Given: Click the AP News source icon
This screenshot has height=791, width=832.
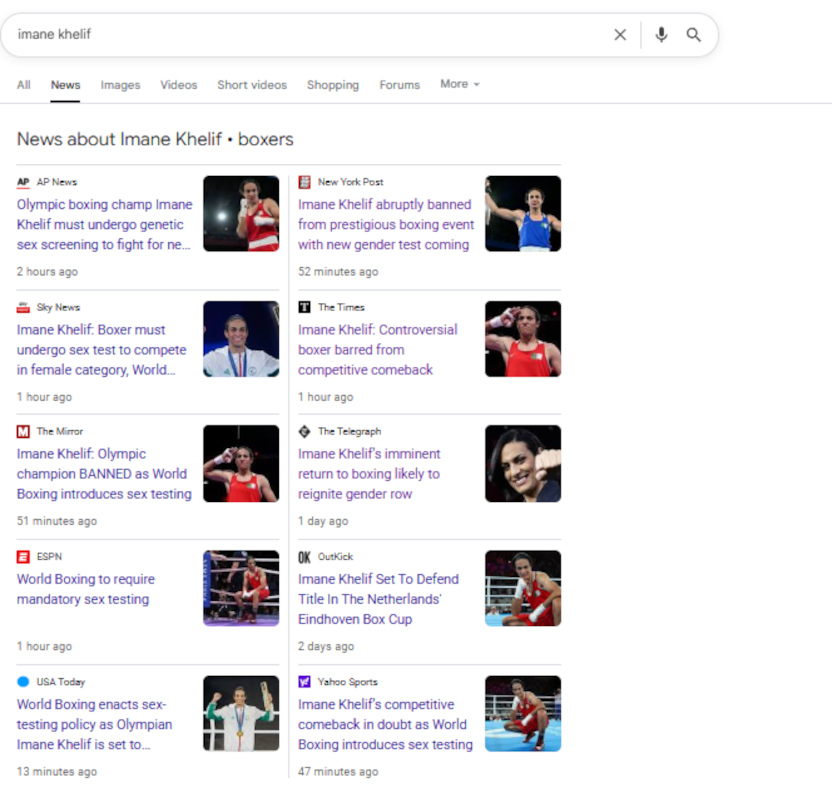Looking at the screenshot, I should (x=23, y=182).
